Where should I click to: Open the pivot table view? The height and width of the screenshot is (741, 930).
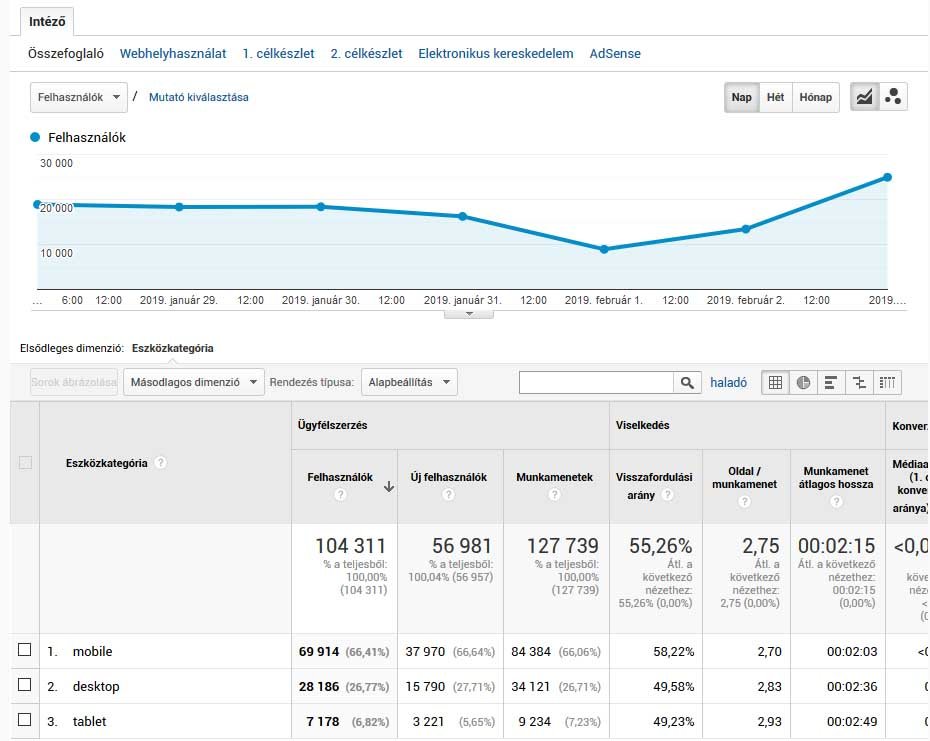click(x=887, y=382)
